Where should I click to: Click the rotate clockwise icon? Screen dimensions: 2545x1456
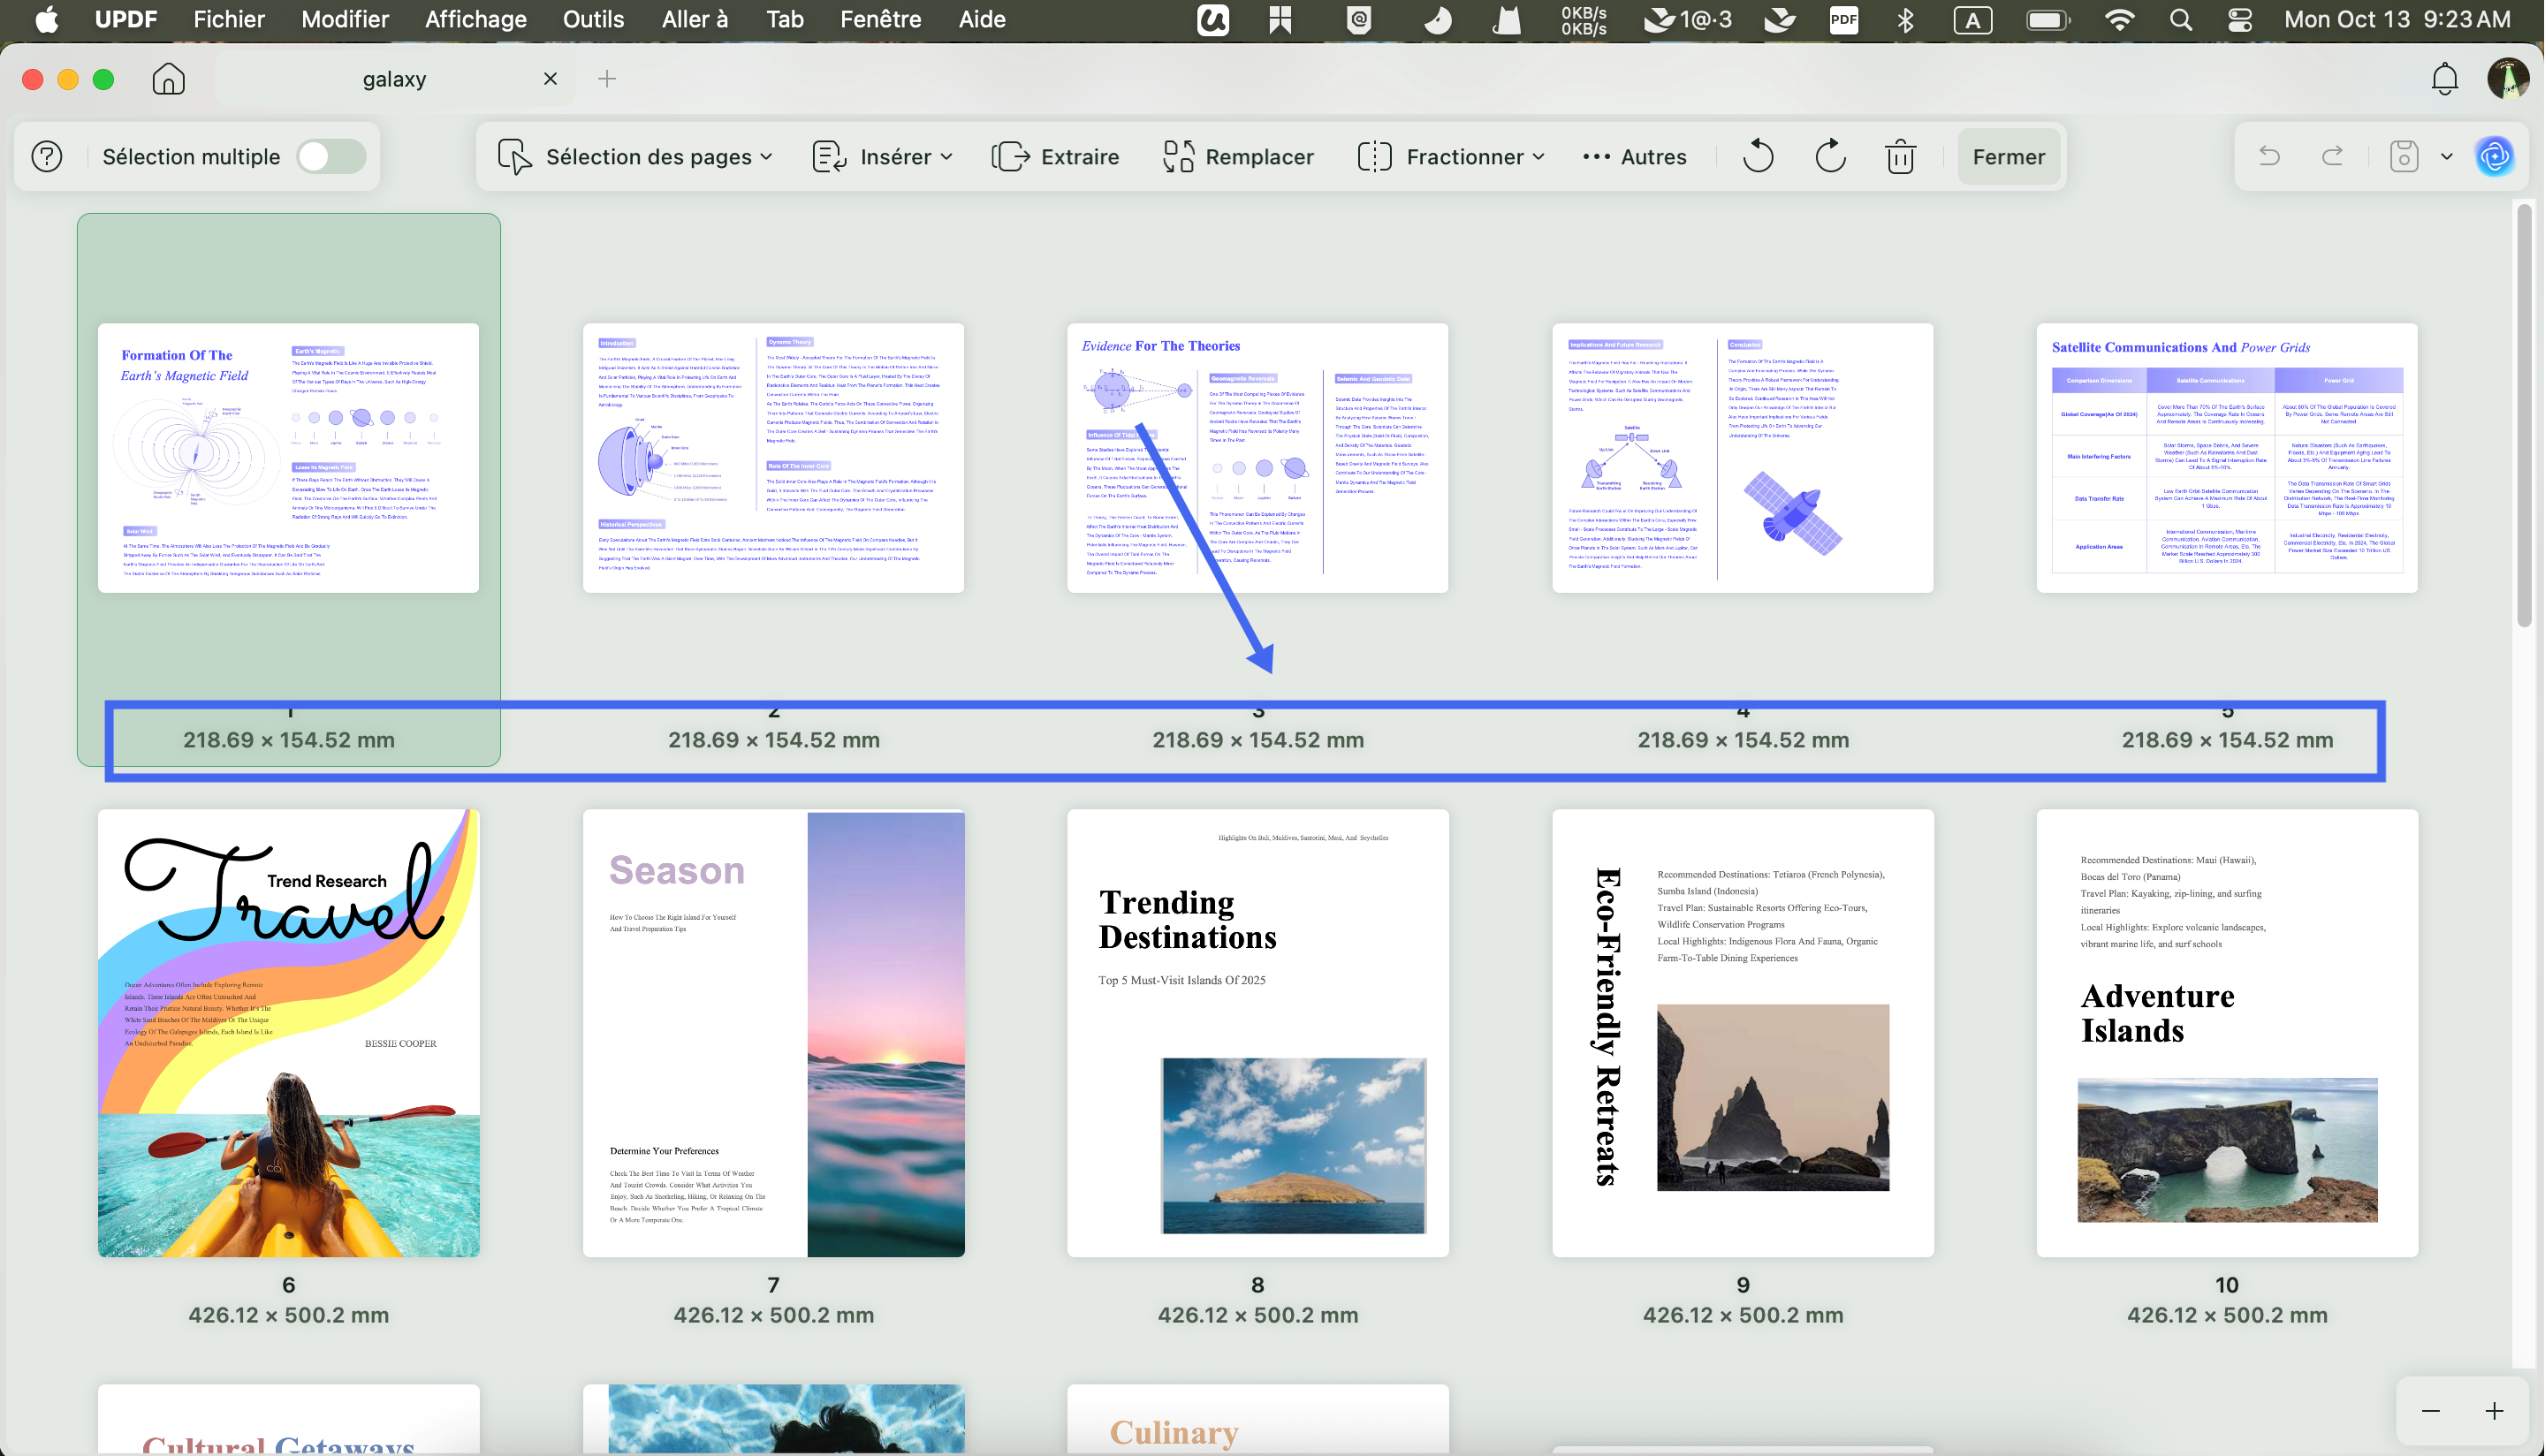tap(1829, 157)
